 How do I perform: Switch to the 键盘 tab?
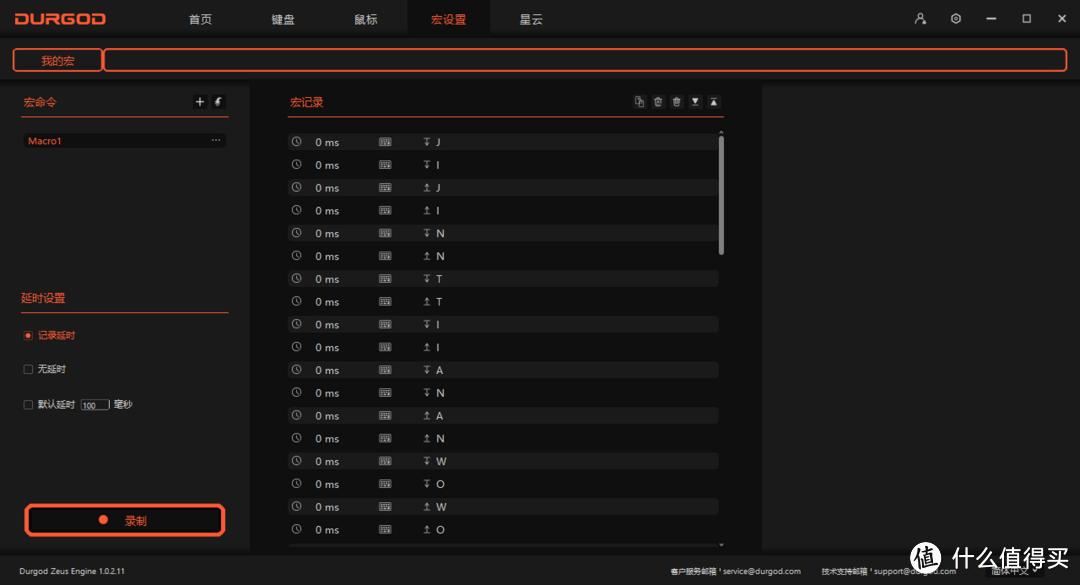(282, 18)
